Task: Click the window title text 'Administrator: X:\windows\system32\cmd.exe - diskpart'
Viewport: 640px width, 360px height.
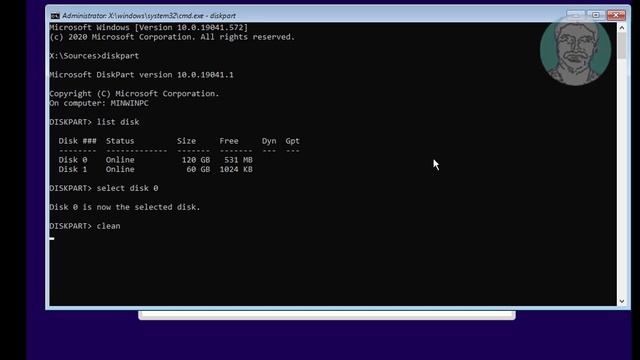Action: tap(149, 16)
